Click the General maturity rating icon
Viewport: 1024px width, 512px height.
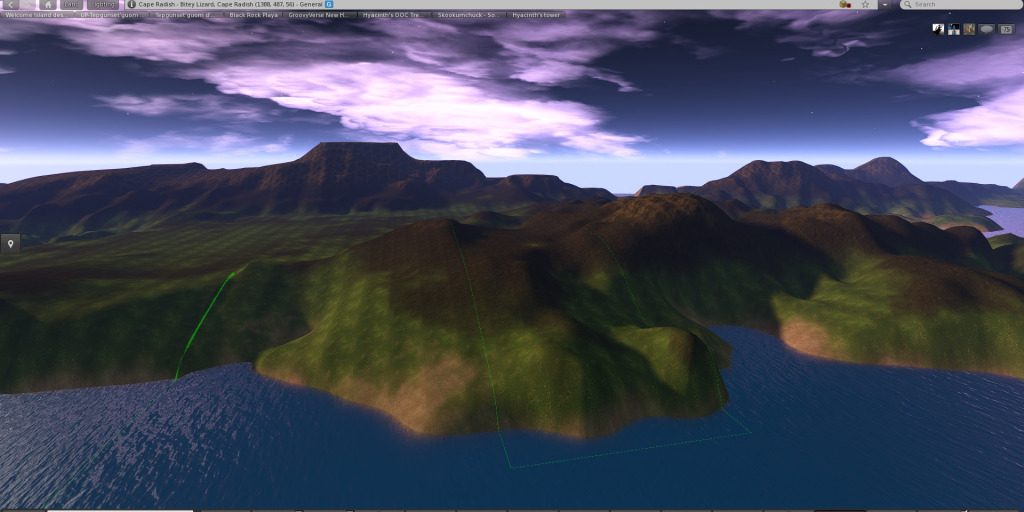[x=329, y=5]
